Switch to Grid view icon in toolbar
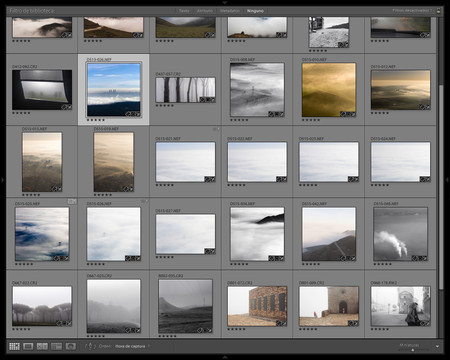The image size is (450, 360). coord(14,346)
